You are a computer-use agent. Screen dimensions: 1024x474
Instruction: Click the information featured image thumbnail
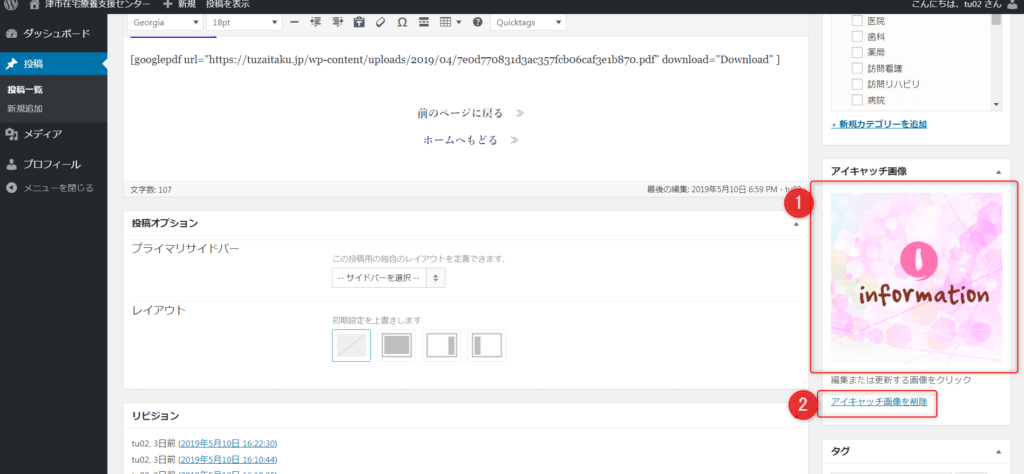point(915,277)
